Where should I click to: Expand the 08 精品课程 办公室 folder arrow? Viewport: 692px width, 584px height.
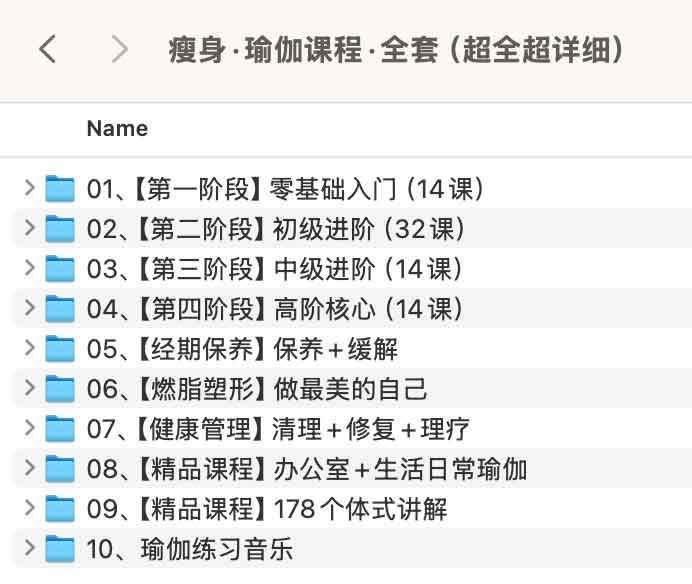pyautogui.click(x=29, y=469)
